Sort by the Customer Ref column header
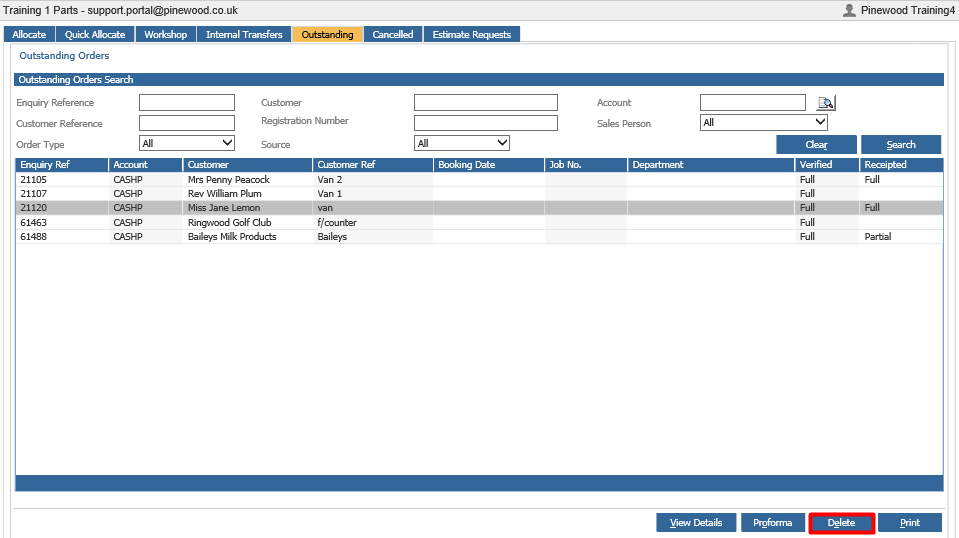The image size is (959, 538). [373, 164]
